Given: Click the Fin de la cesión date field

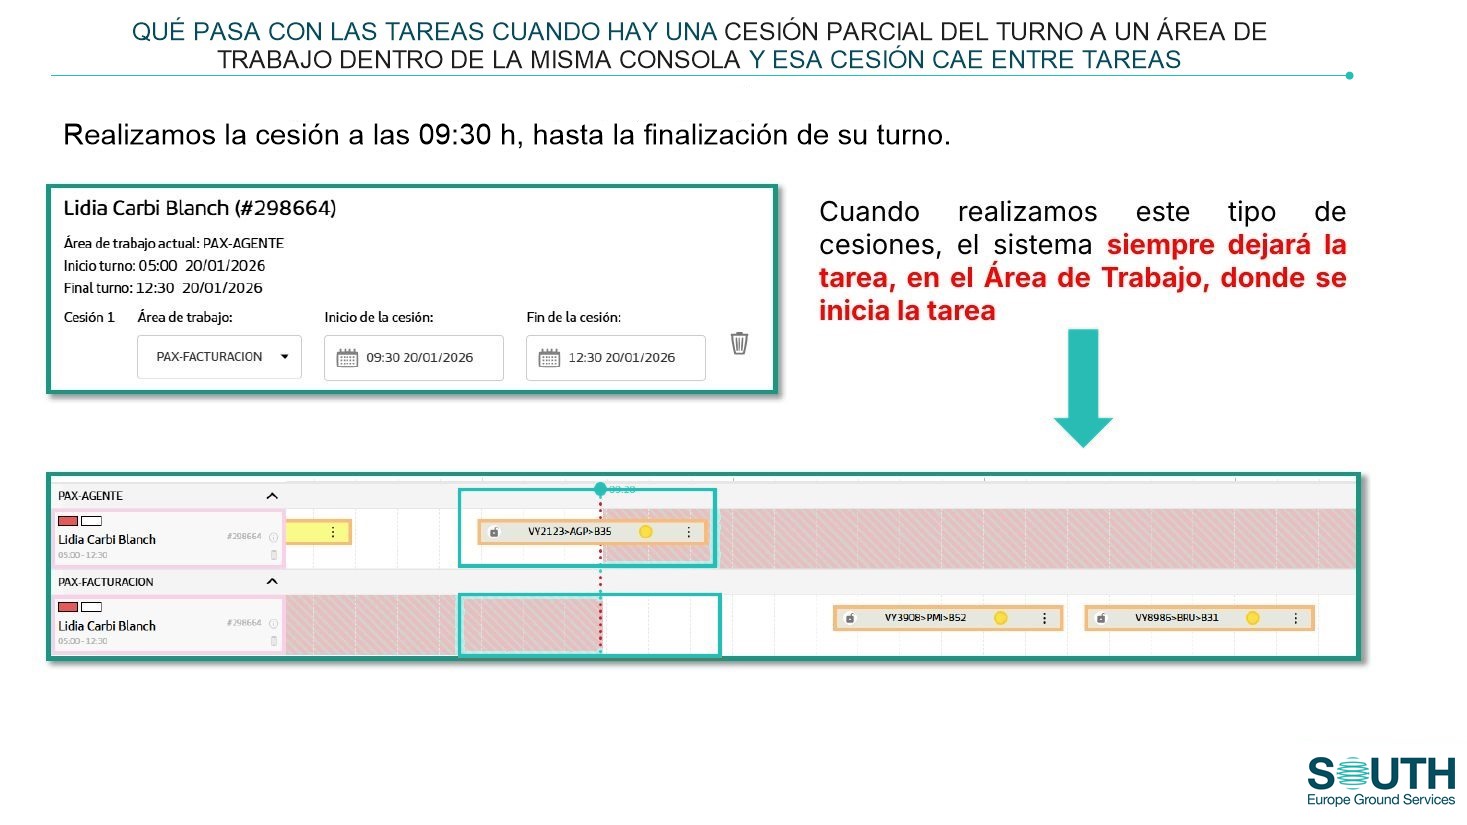Looking at the screenshot, I should (616, 358).
